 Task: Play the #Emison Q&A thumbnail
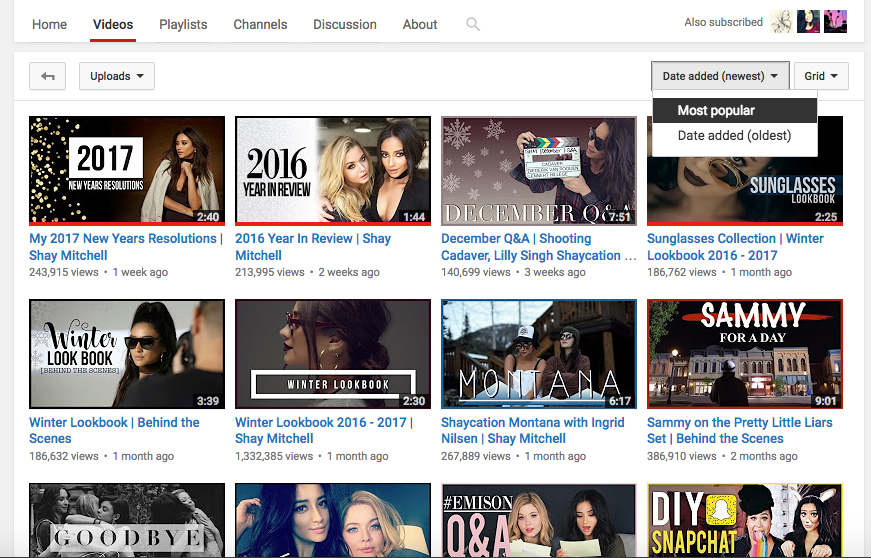(x=539, y=520)
